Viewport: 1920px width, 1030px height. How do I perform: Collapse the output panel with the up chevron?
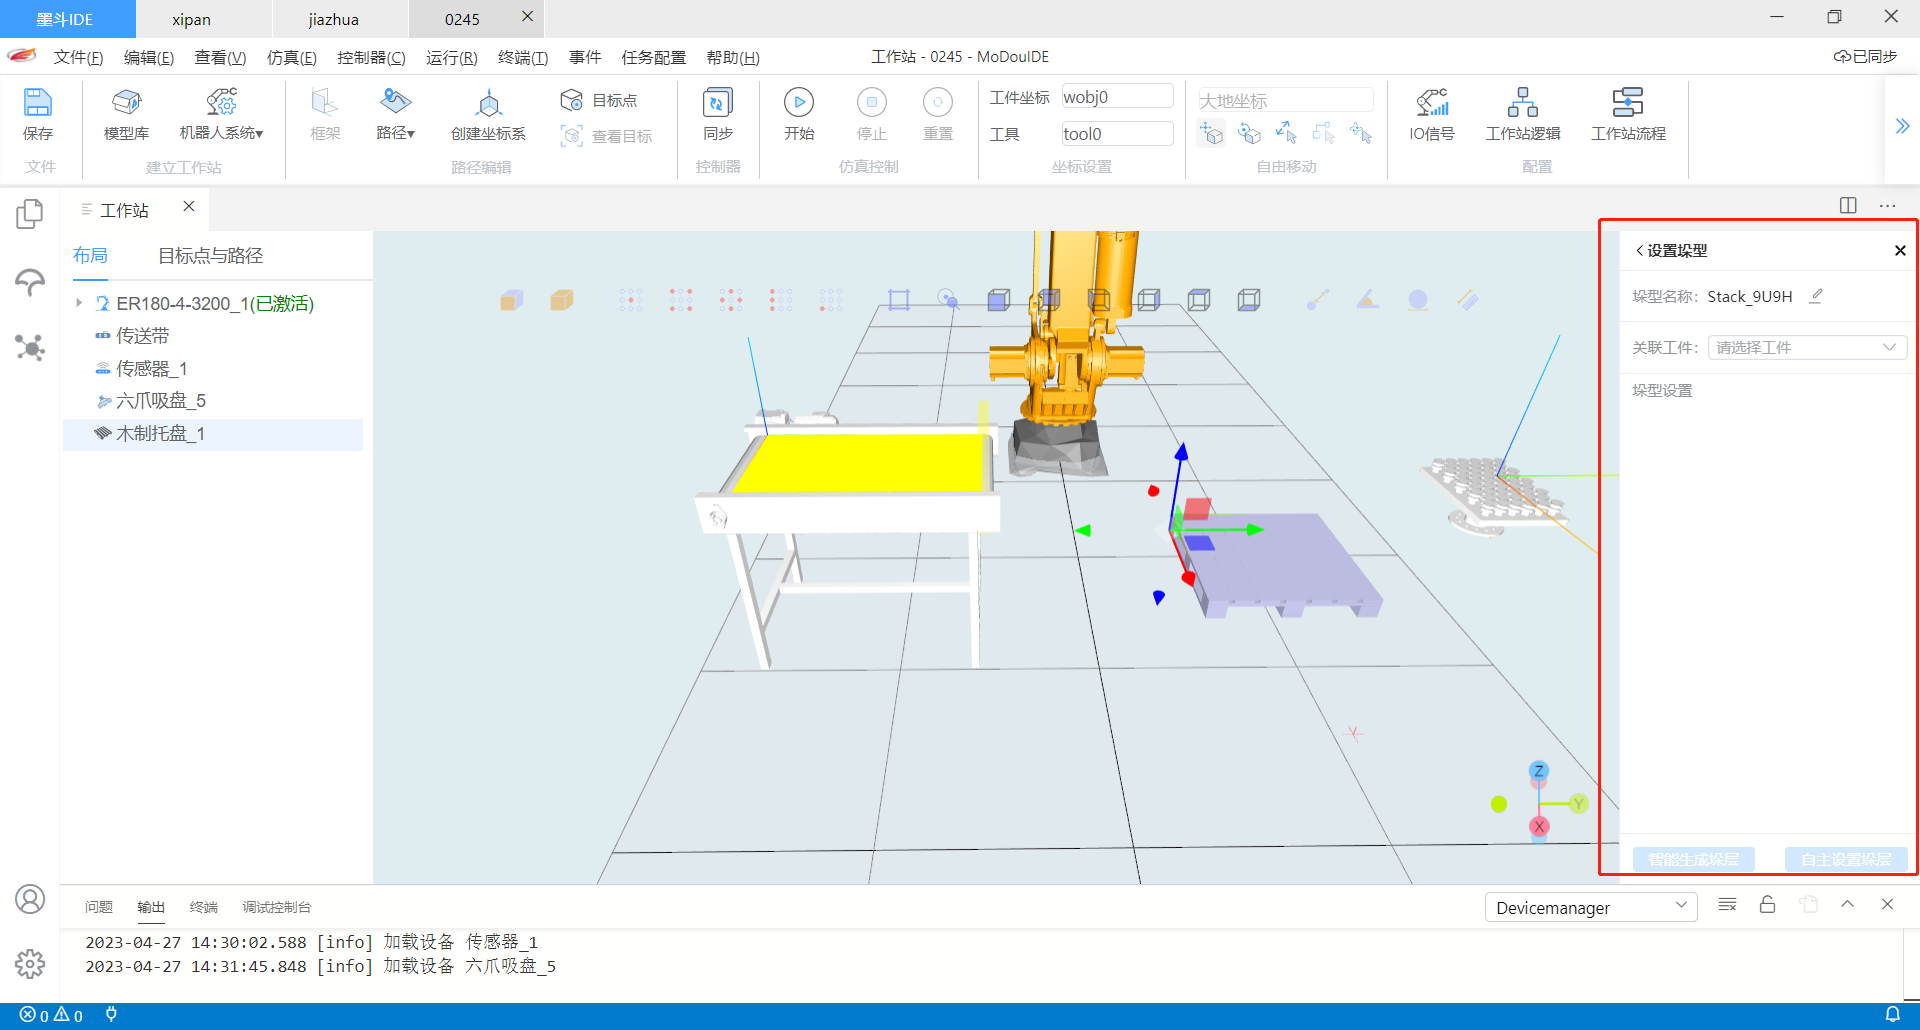[x=1847, y=905]
